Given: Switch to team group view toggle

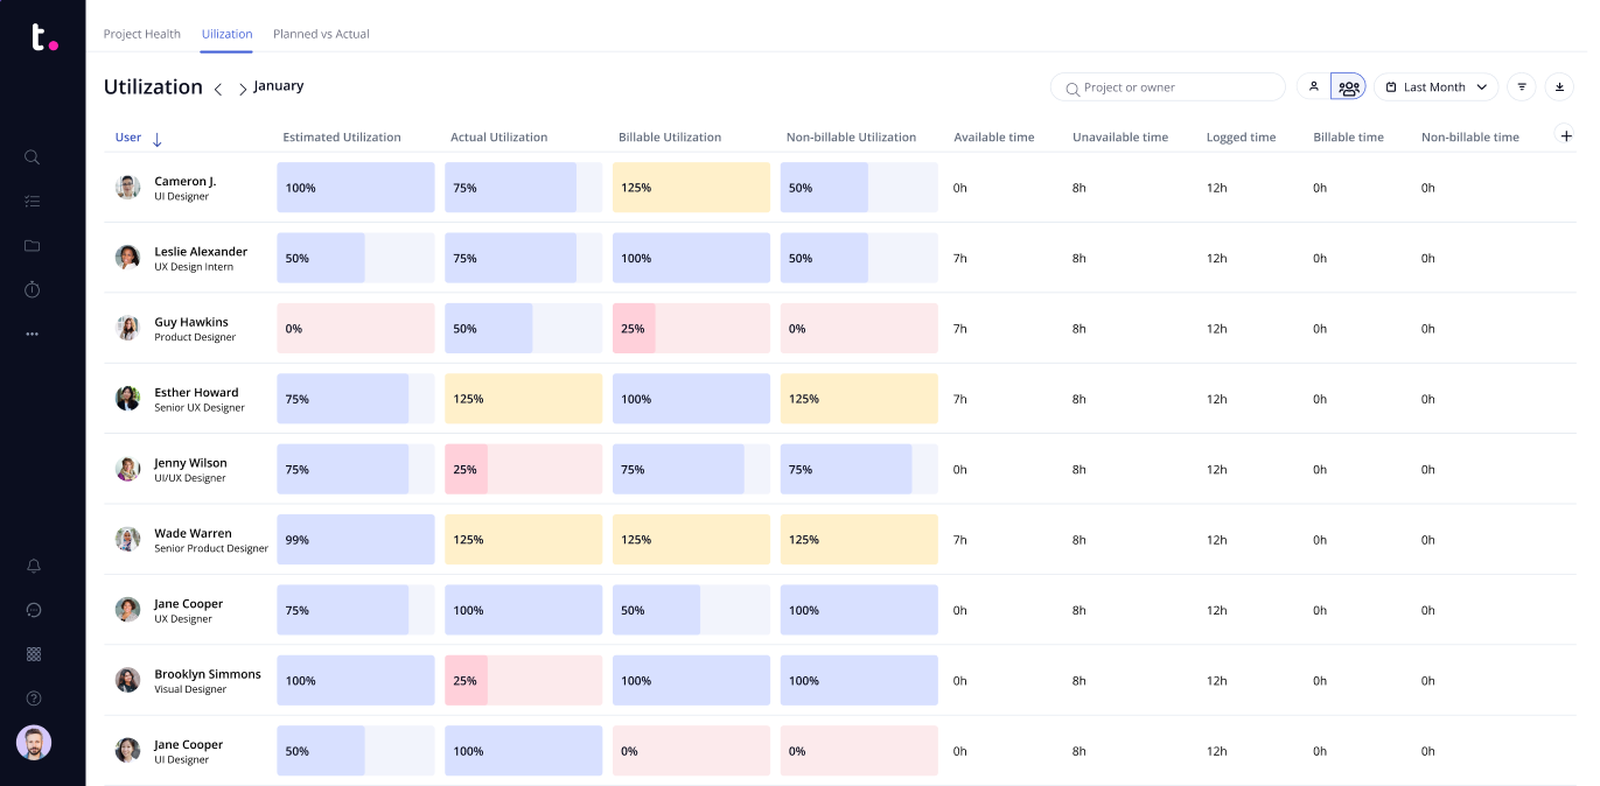Looking at the screenshot, I should click(x=1348, y=87).
